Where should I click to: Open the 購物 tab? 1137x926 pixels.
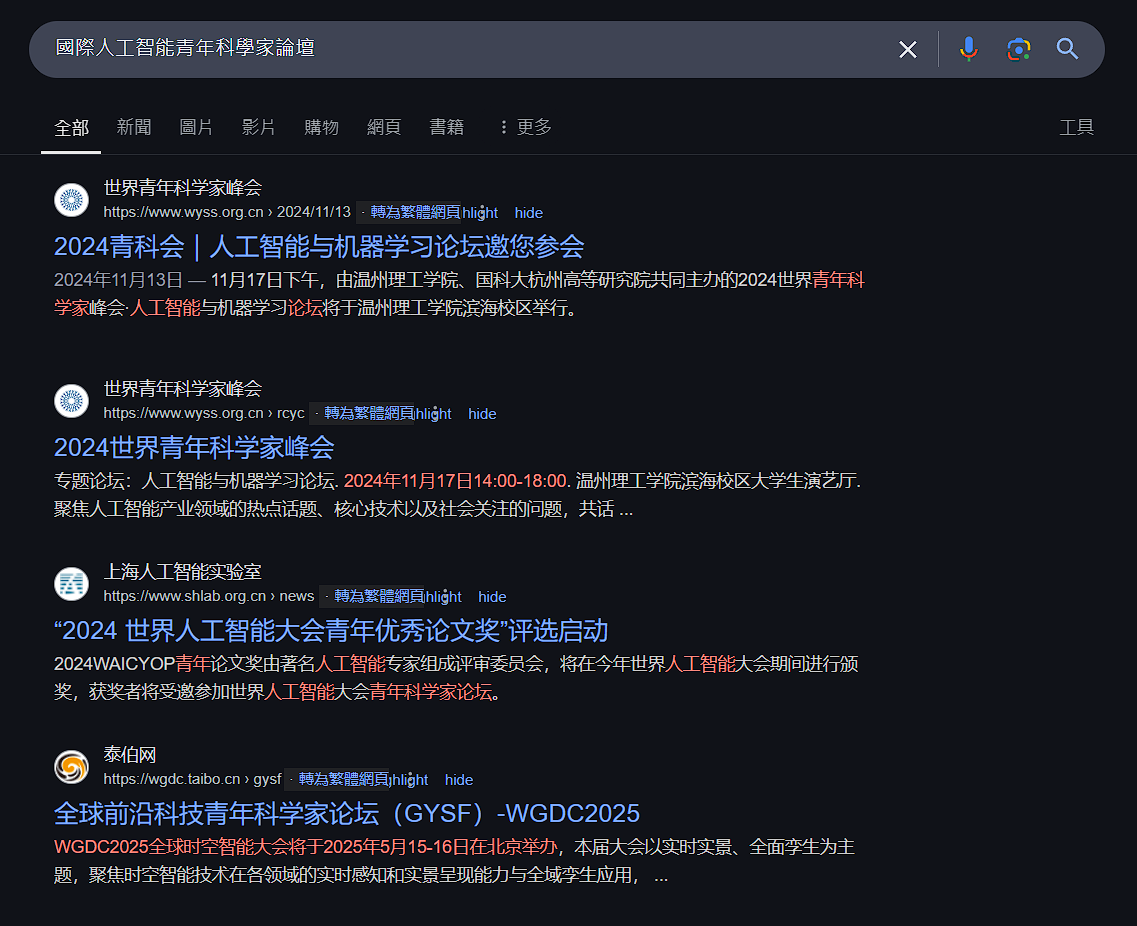[x=321, y=128]
